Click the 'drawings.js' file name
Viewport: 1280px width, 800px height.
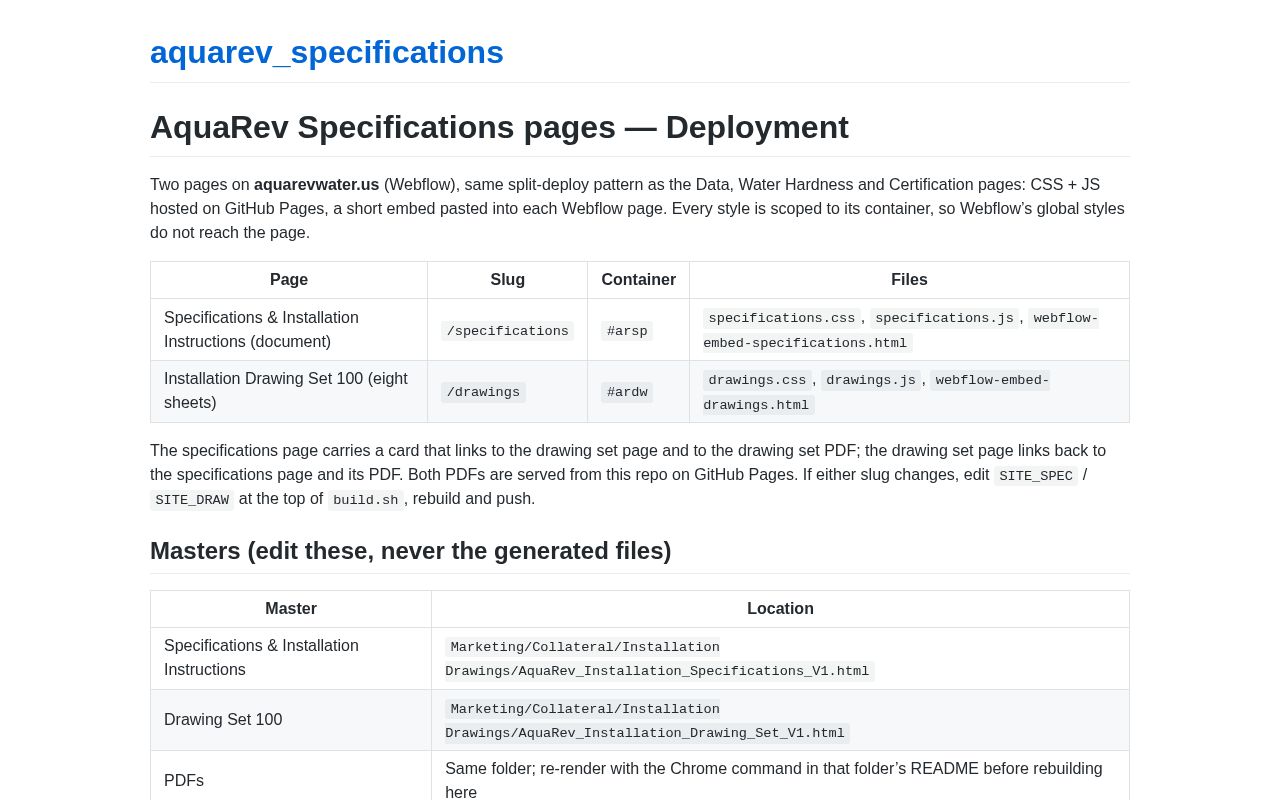871,380
